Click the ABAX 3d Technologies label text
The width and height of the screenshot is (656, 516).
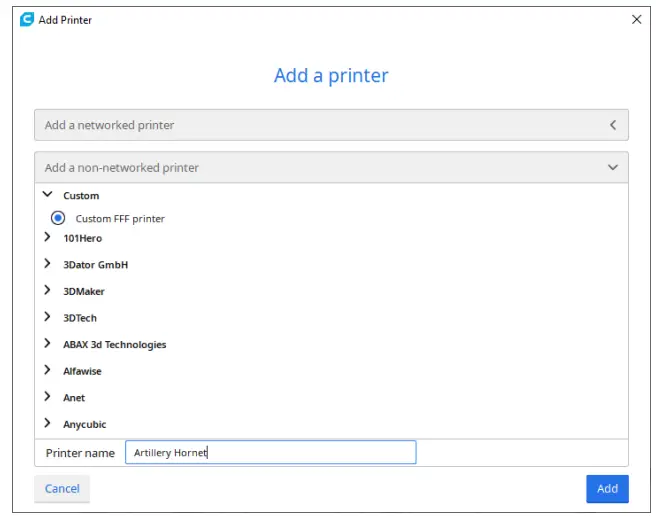(115, 345)
